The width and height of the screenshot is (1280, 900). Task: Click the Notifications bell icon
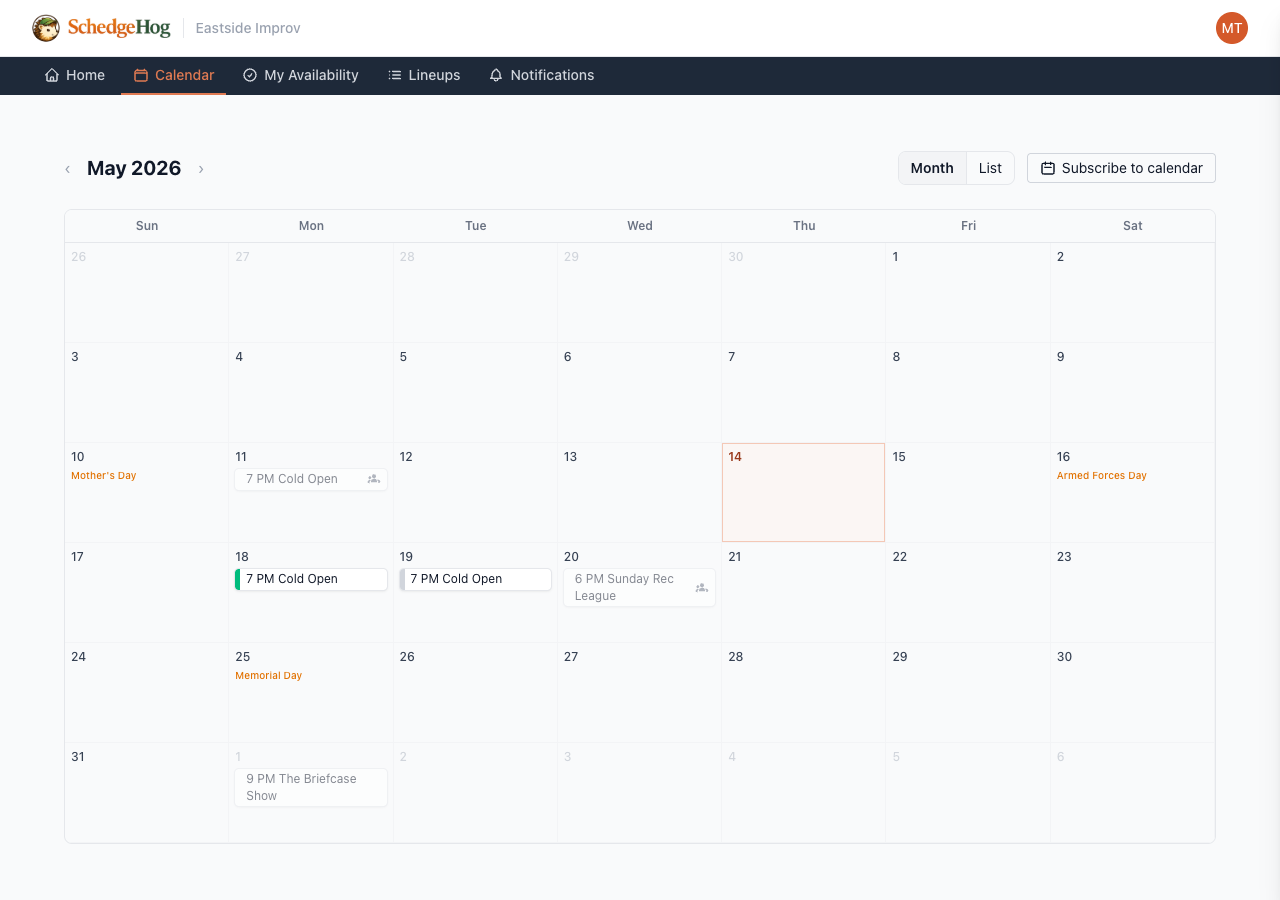[x=496, y=75]
